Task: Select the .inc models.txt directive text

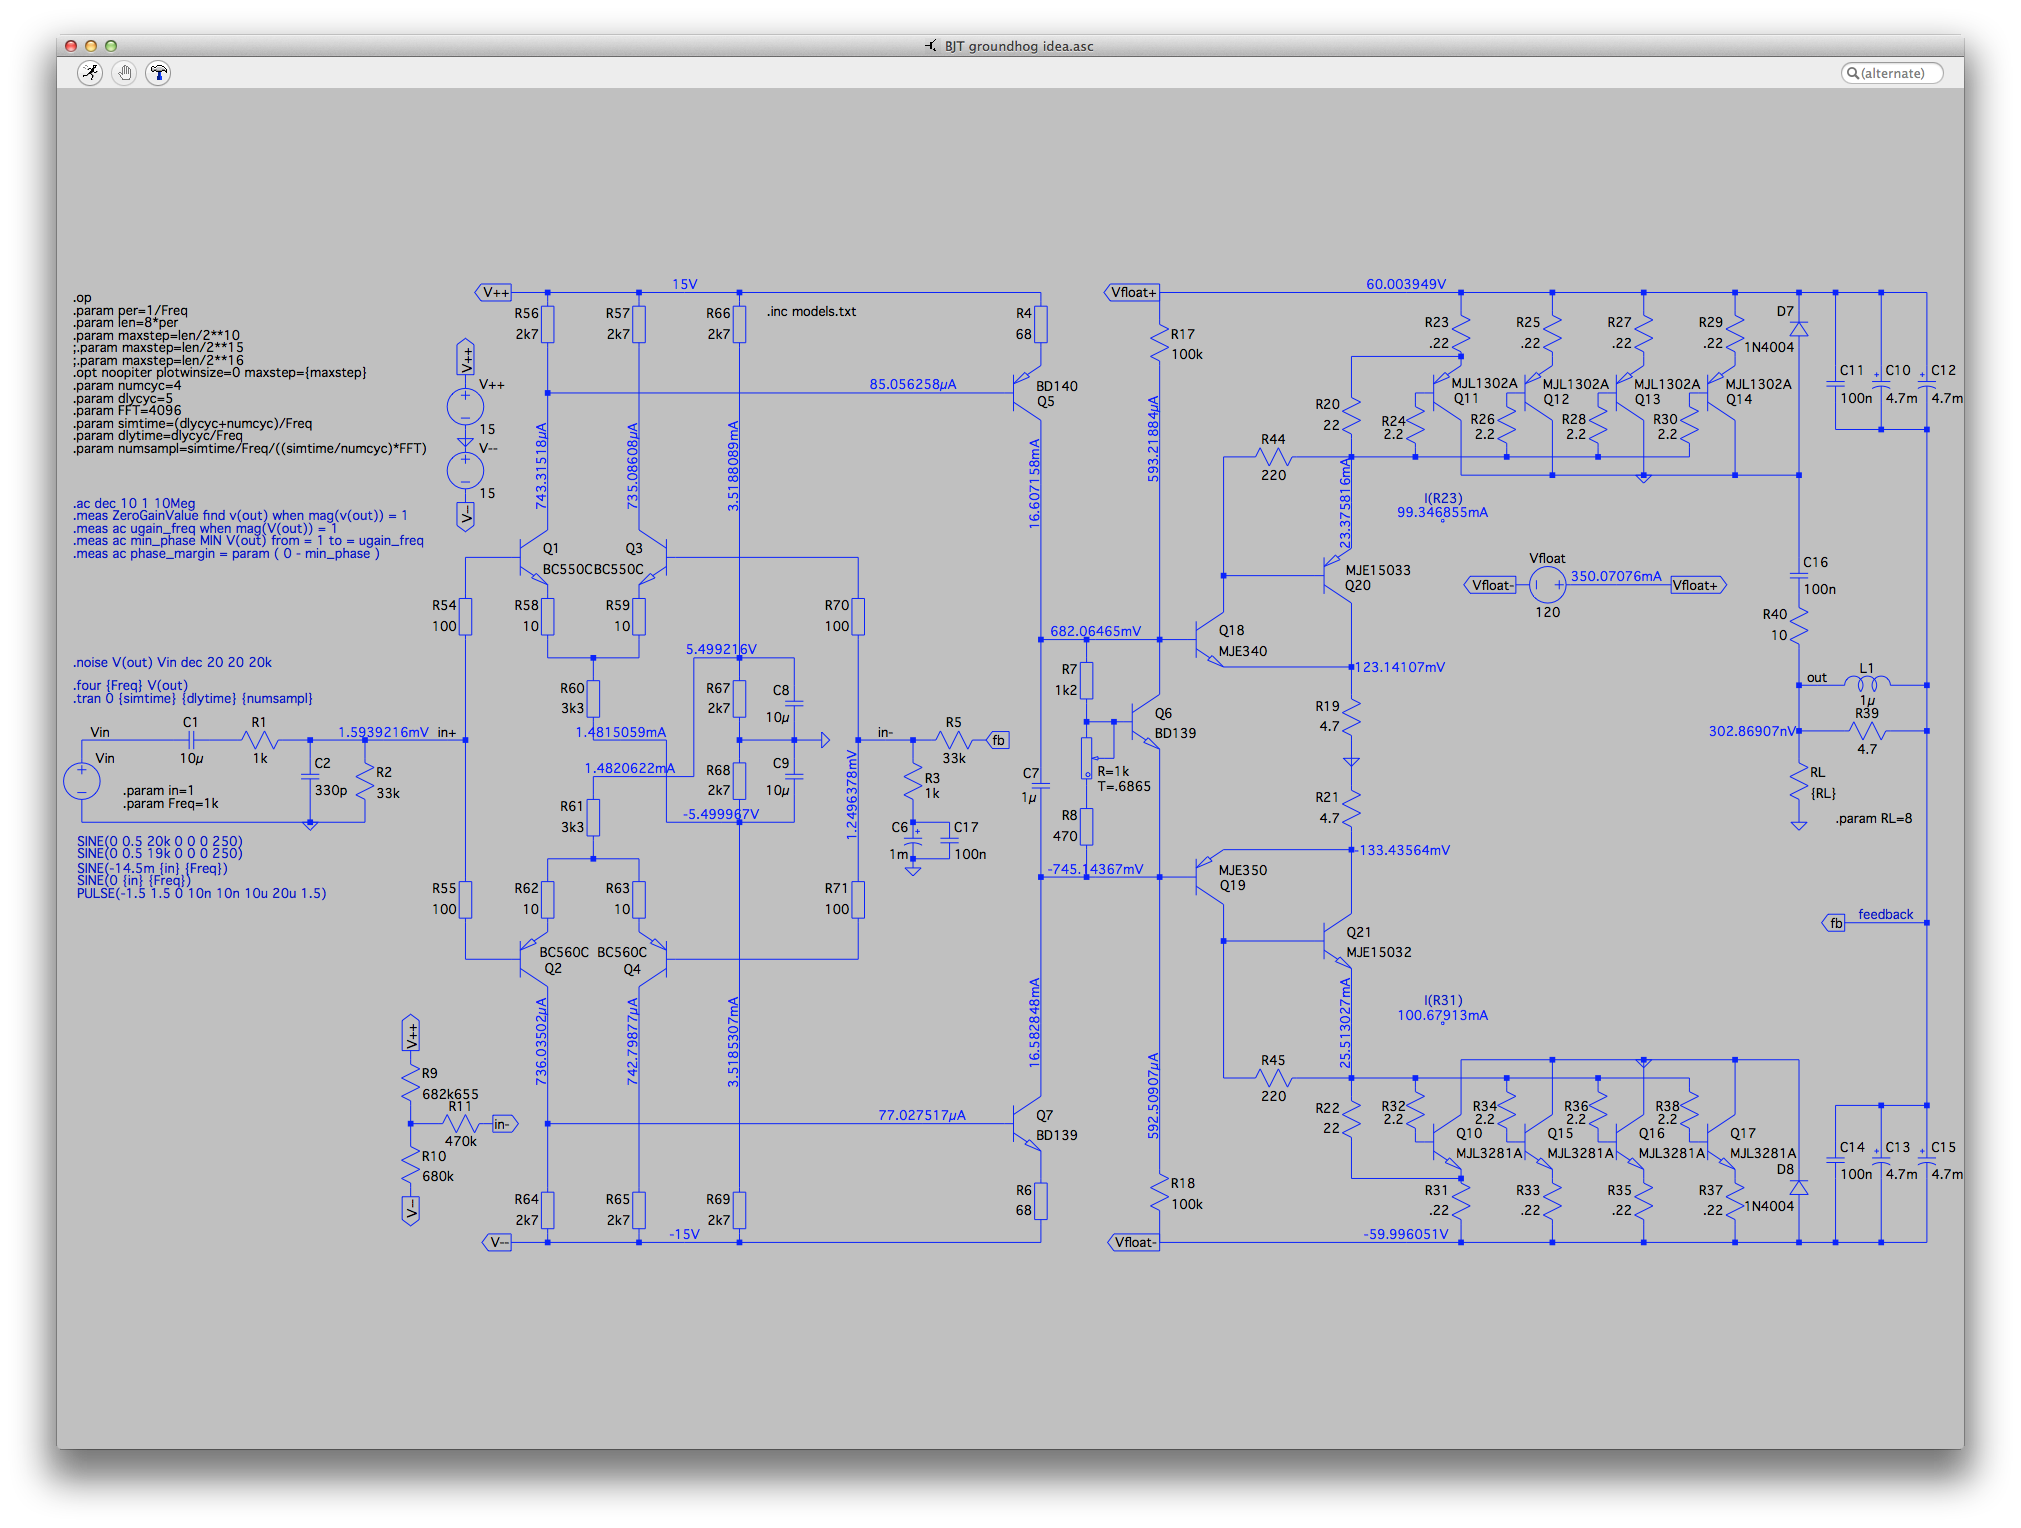Action: coord(811,311)
